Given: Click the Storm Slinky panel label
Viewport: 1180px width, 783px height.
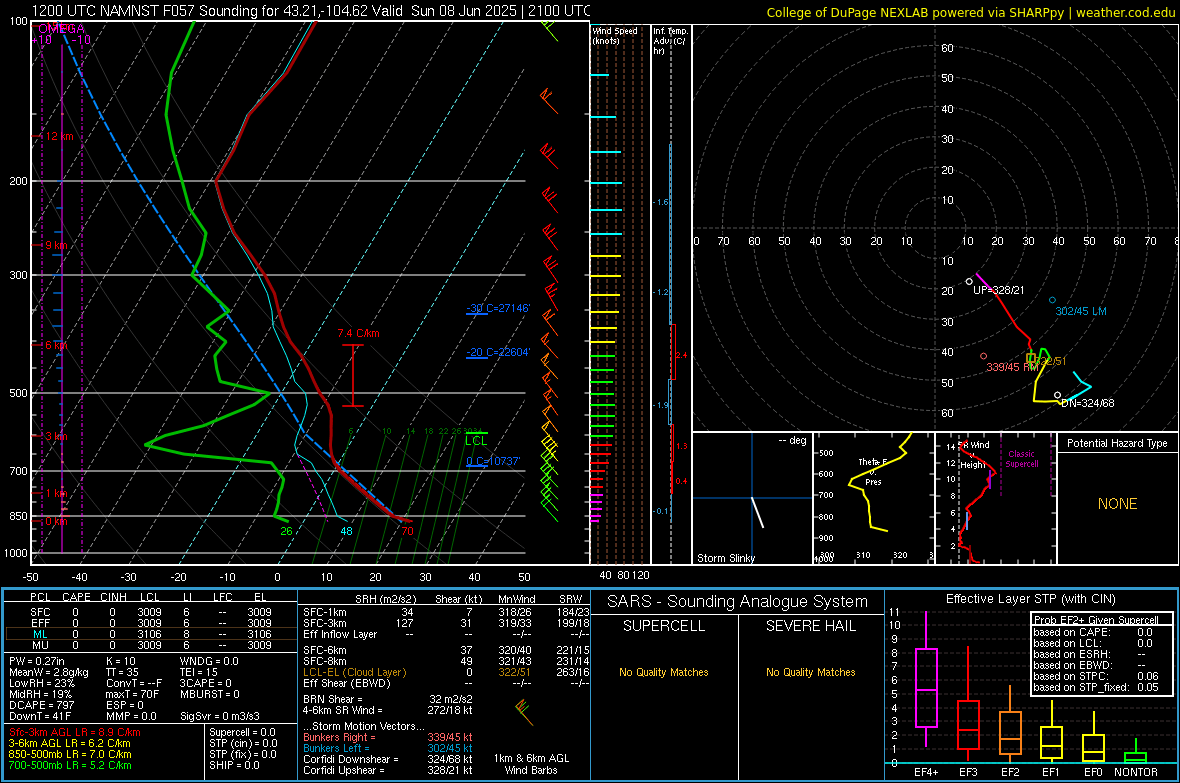Looking at the screenshot, I should point(725,558).
